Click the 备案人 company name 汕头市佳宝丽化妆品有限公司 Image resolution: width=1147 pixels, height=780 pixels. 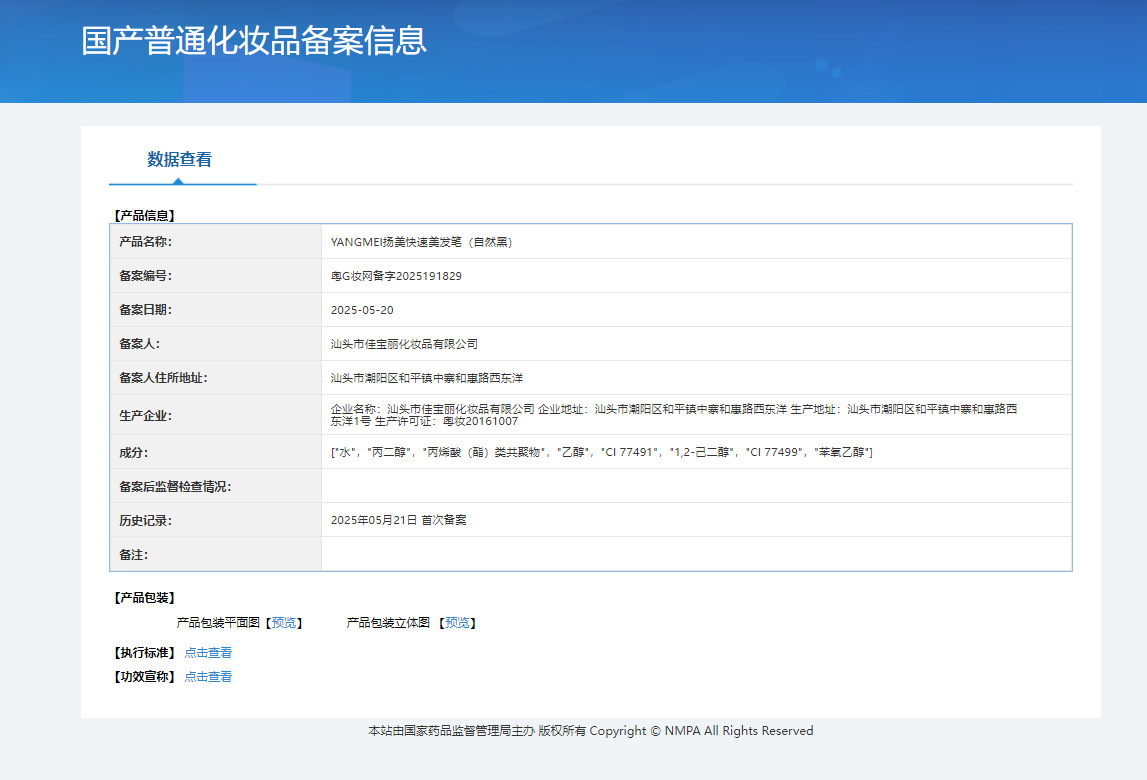click(404, 344)
